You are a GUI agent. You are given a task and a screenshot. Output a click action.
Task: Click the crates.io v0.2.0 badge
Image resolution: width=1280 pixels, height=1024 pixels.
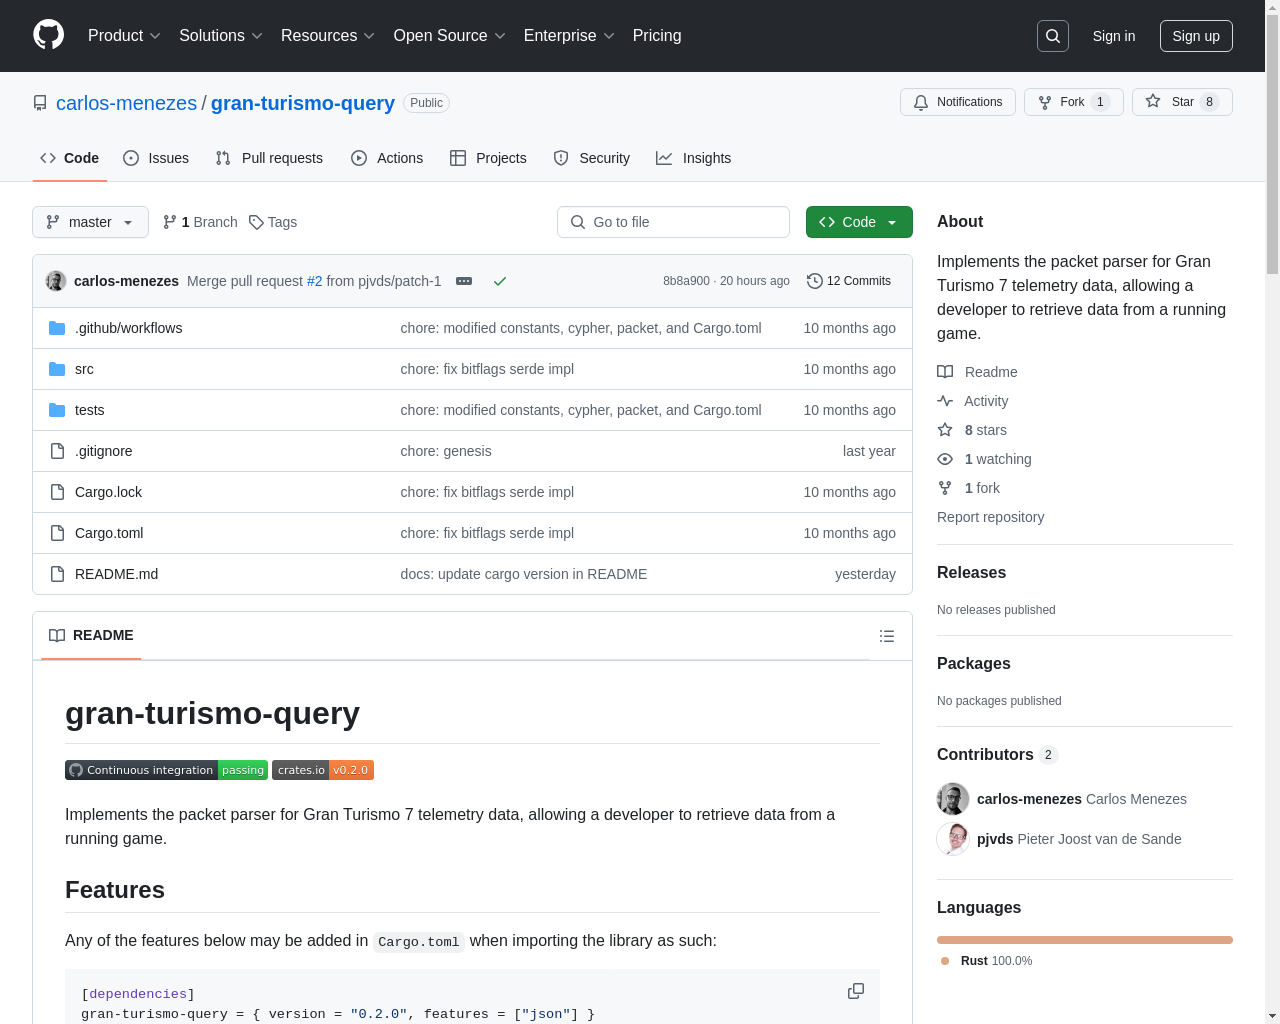[x=323, y=770]
